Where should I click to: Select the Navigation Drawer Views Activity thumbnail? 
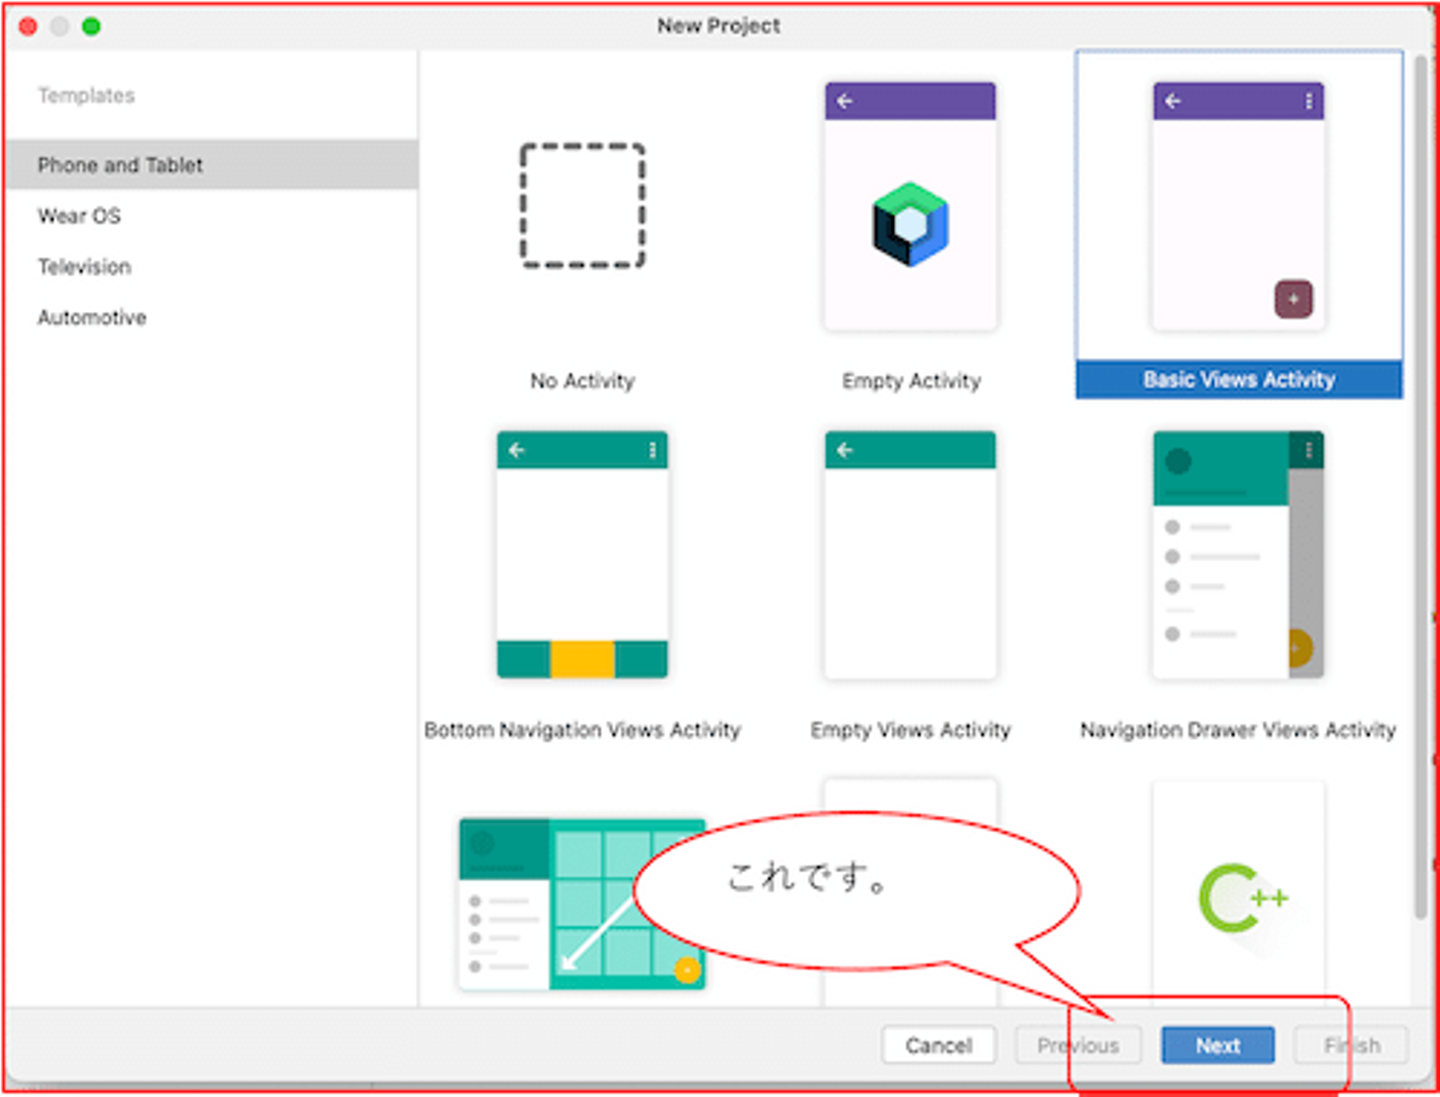[1238, 555]
